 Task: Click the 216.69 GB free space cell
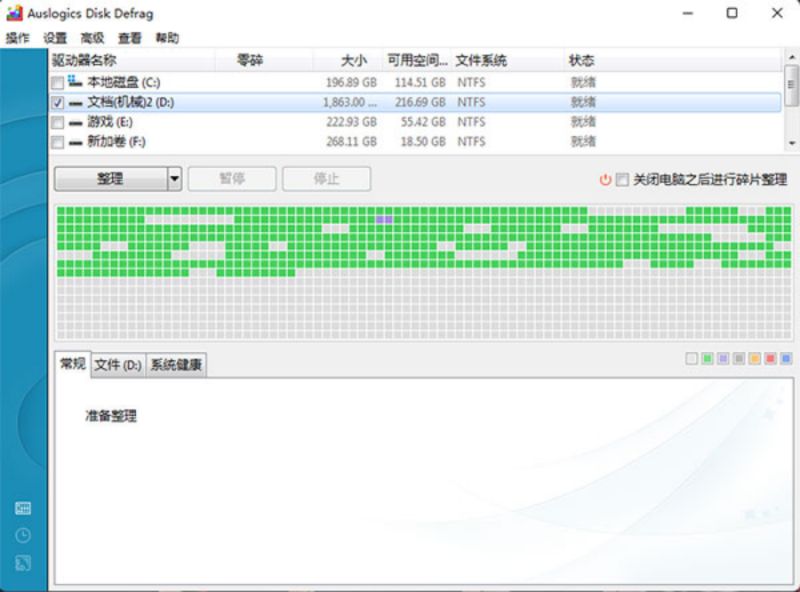click(x=420, y=103)
